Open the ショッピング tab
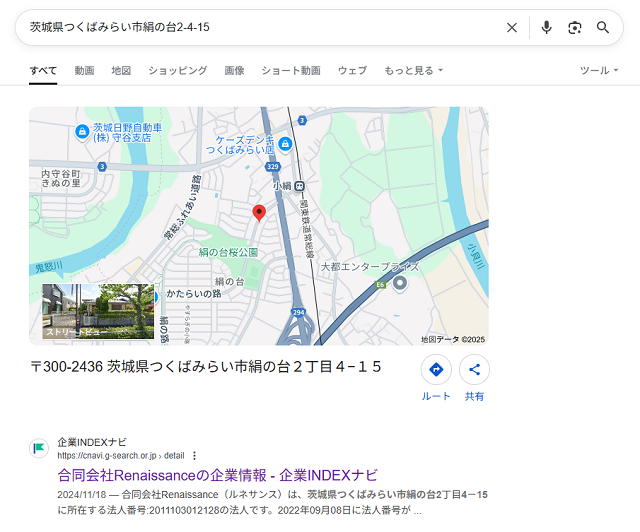 click(x=178, y=71)
